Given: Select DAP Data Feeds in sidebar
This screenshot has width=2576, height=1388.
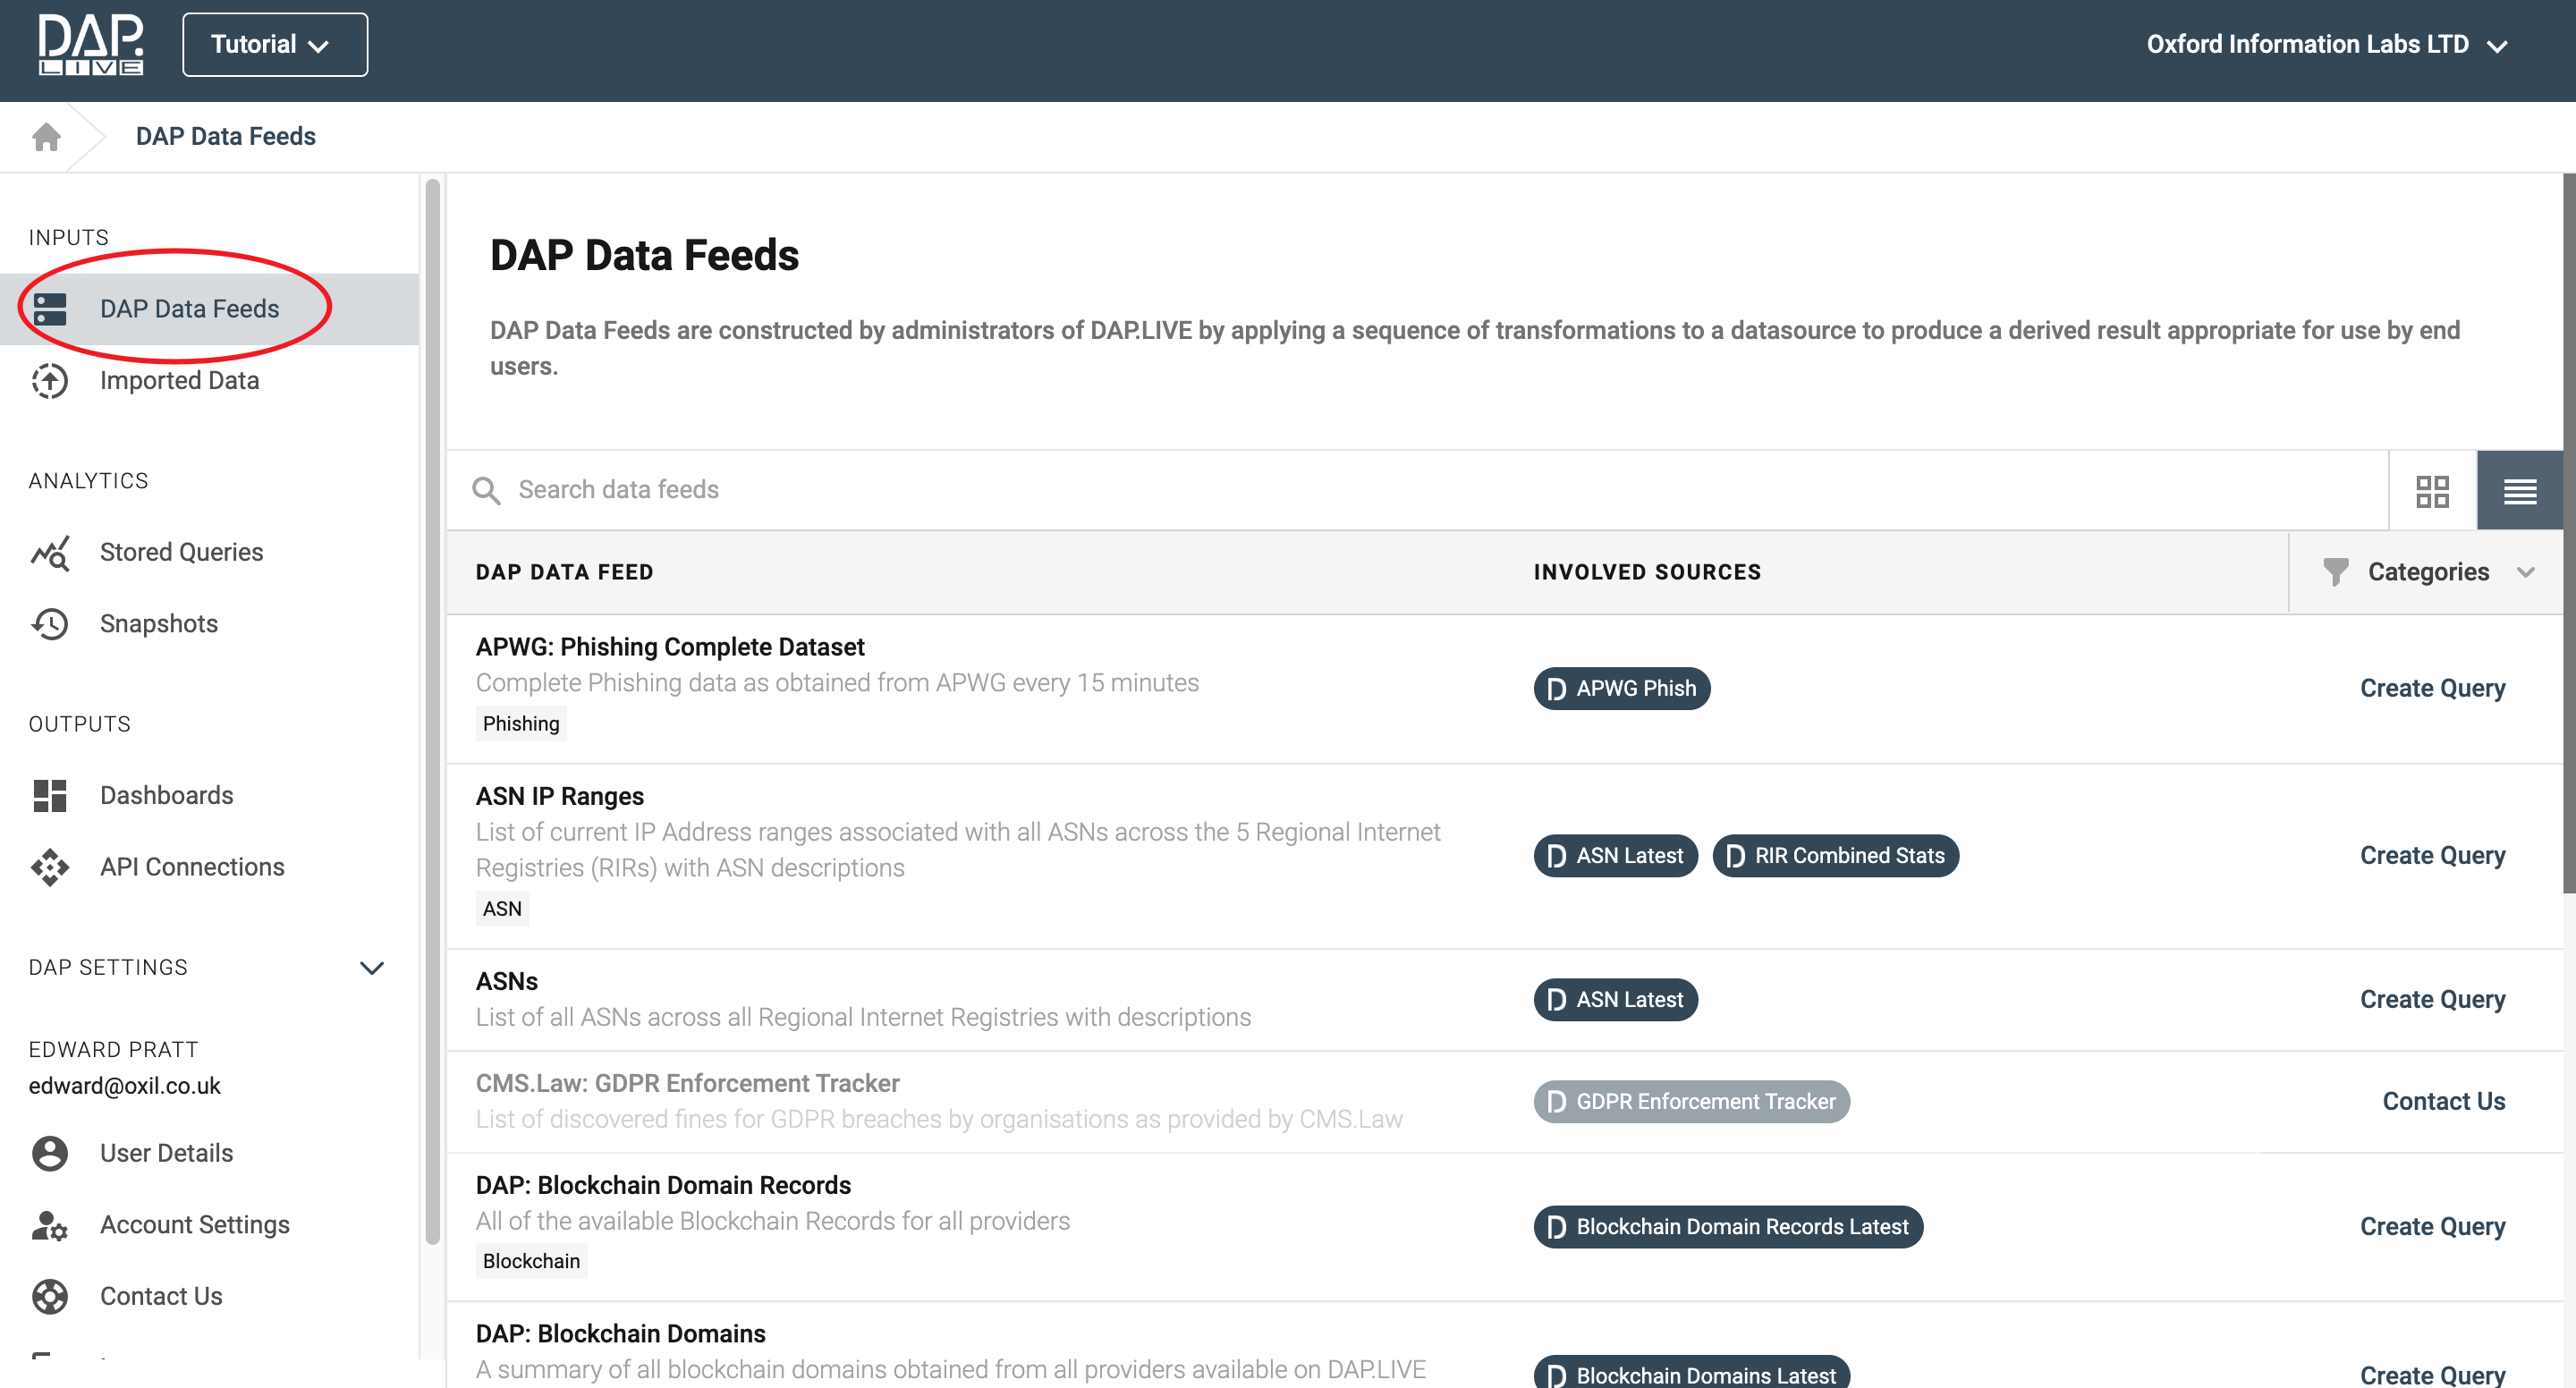Looking at the screenshot, I should pos(189,309).
